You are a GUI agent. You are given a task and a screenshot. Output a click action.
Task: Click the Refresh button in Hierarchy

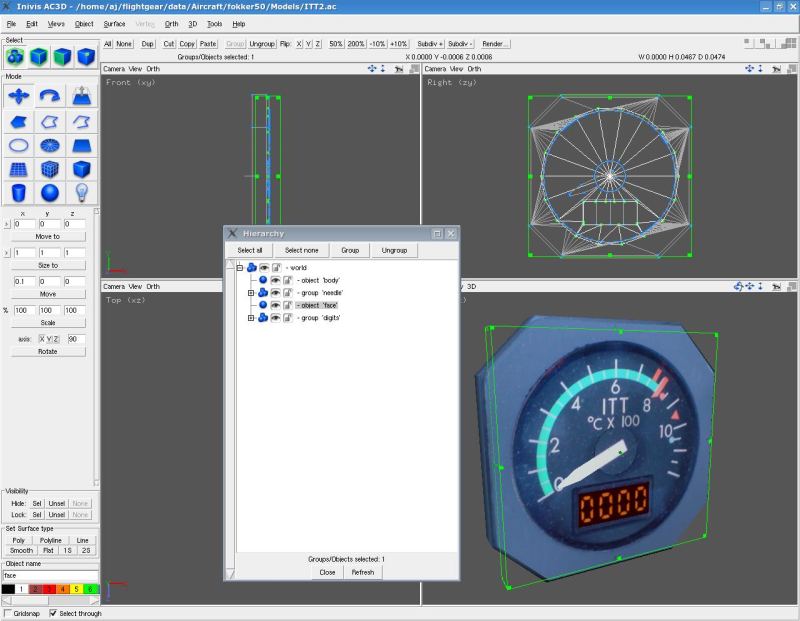pos(363,573)
